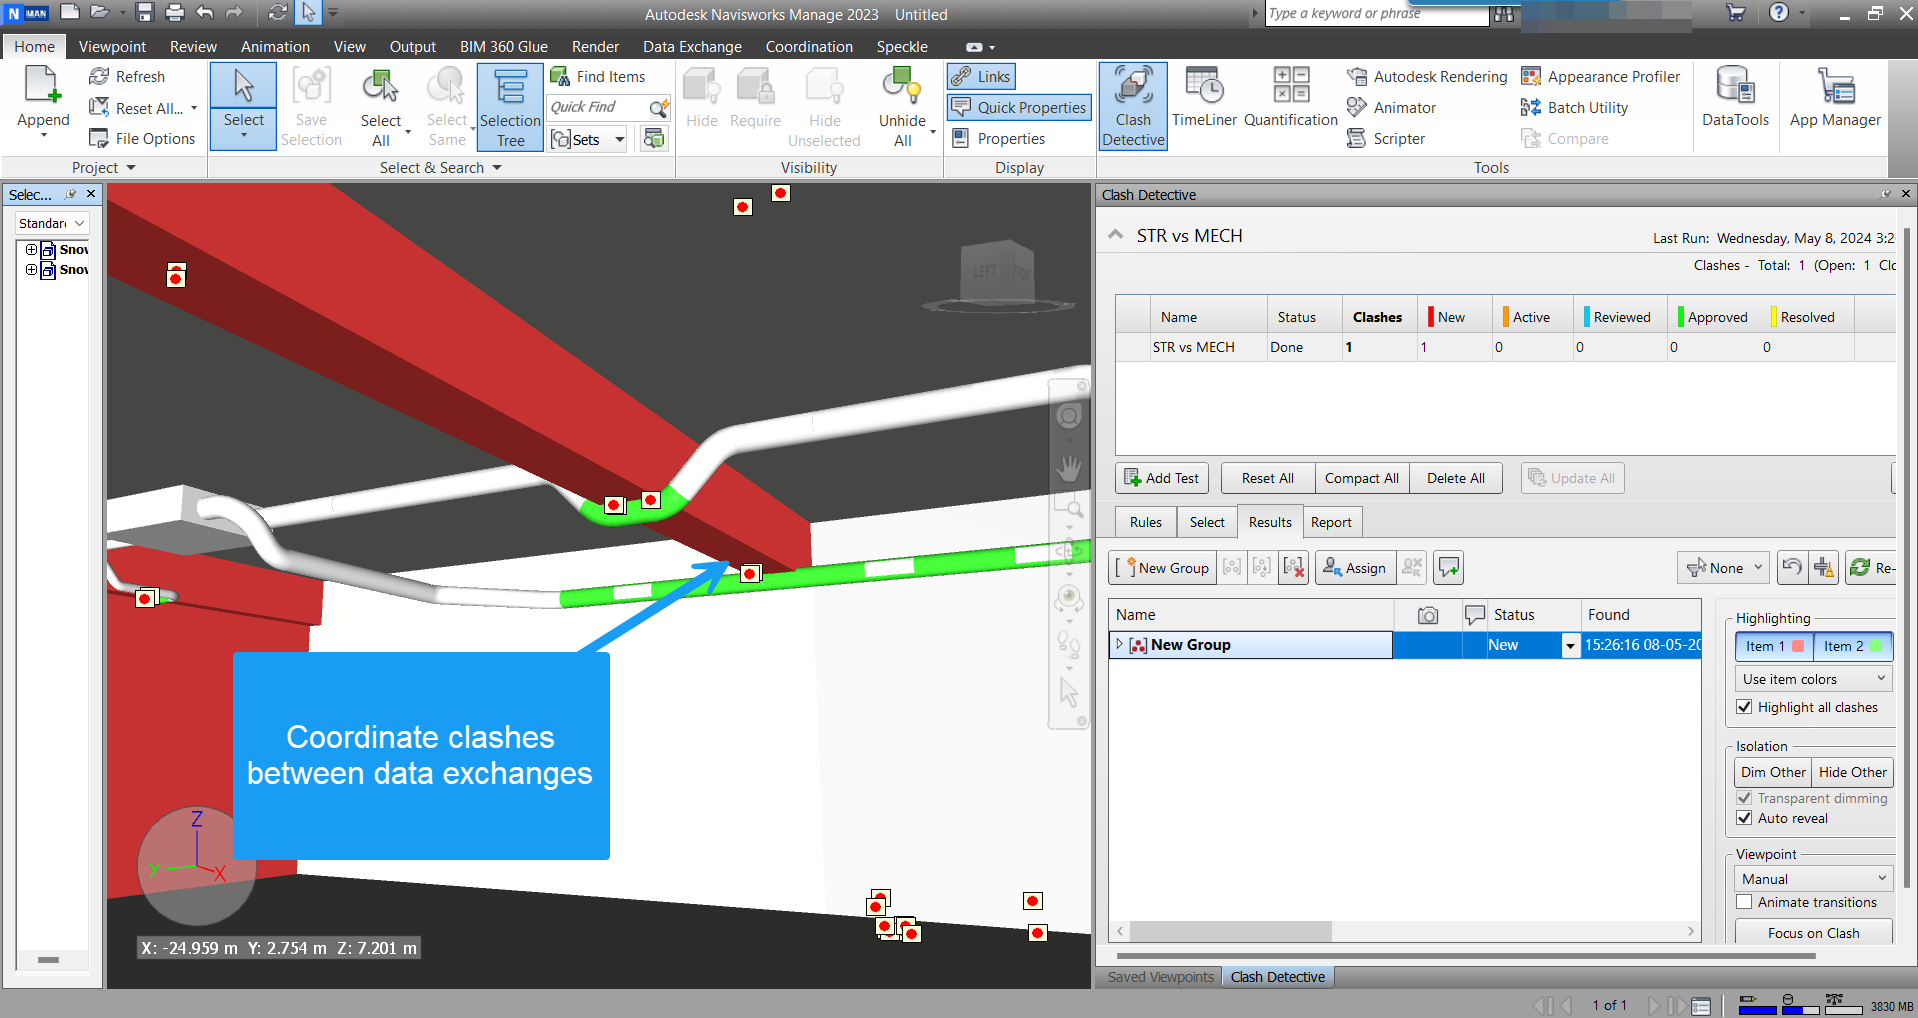1918x1018 pixels.
Task: Click the Refresh icon in Project panel
Action: [99, 77]
